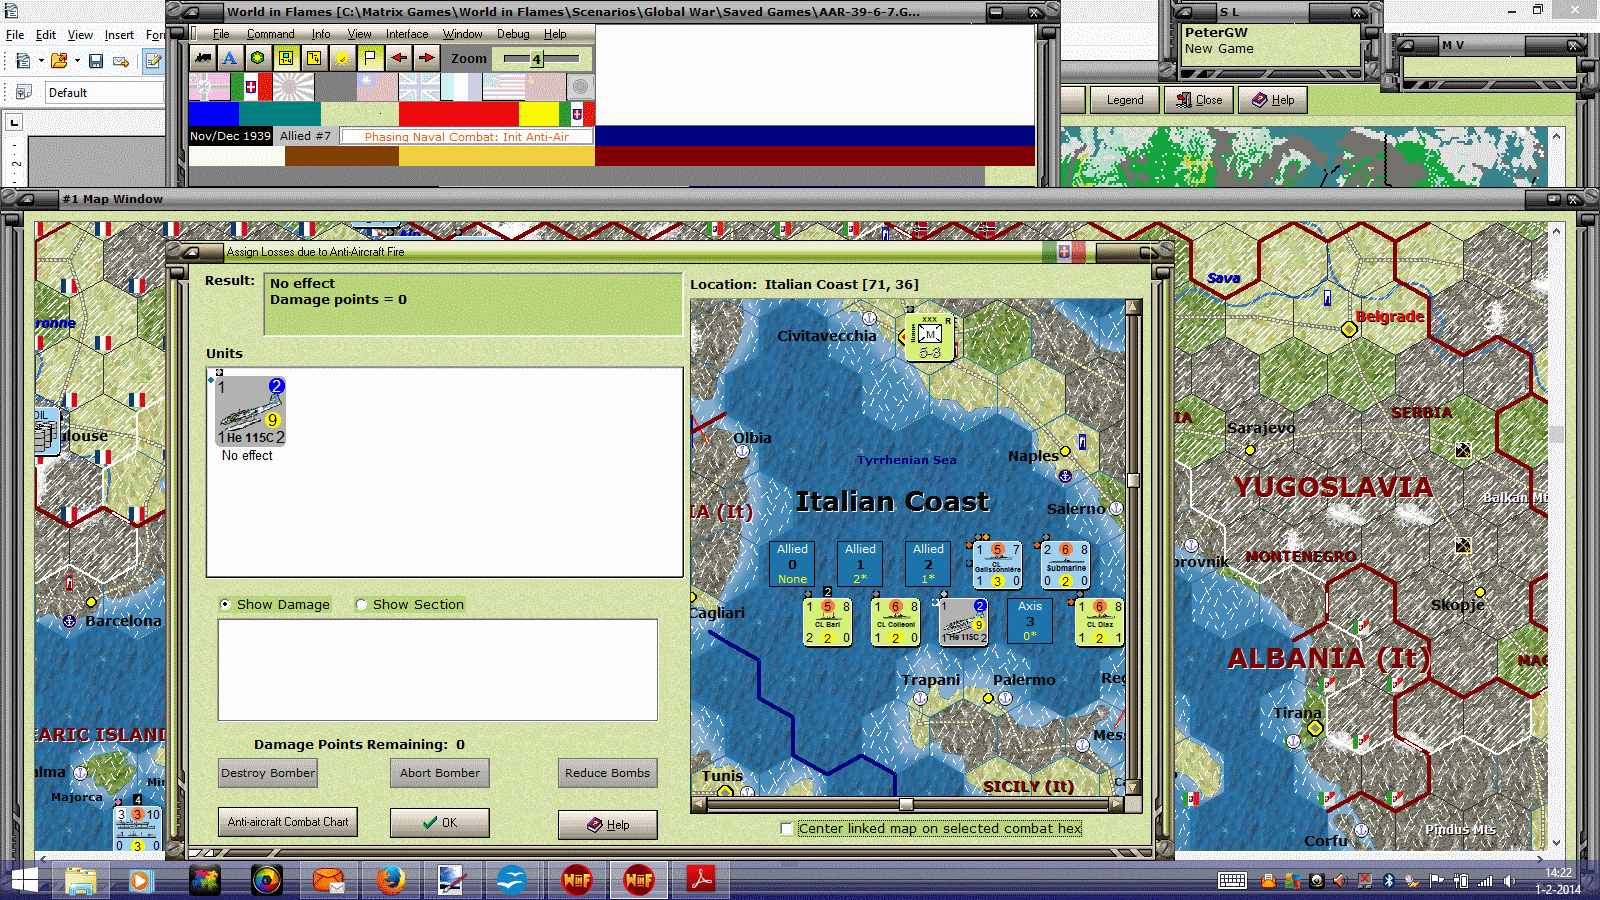Open the Interface menu
The height and width of the screenshot is (900, 1600).
(x=407, y=34)
